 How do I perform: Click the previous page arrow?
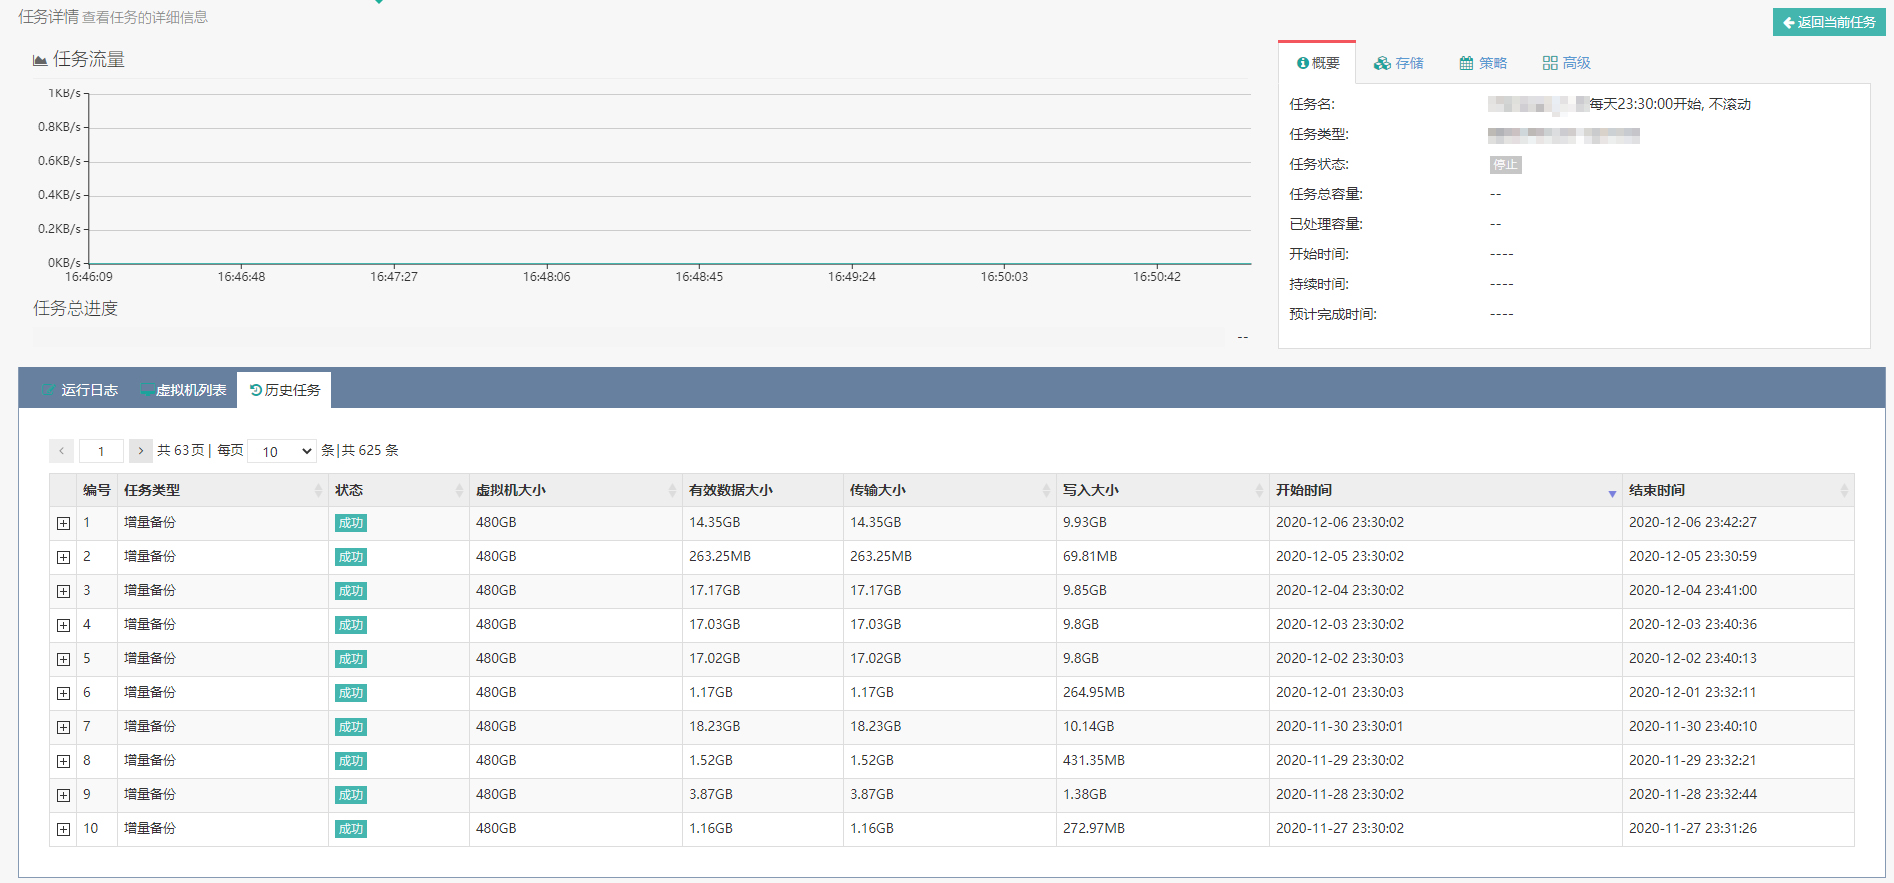pyautogui.click(x=62, y=451)
